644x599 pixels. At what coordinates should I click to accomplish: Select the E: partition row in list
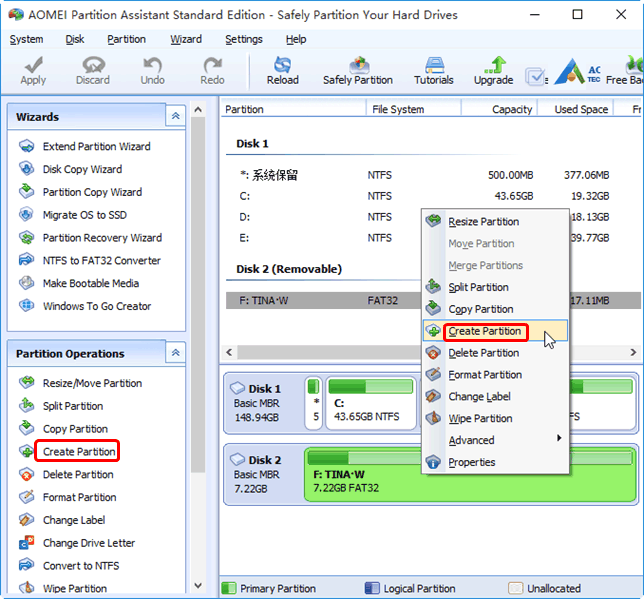click(324, 238)
